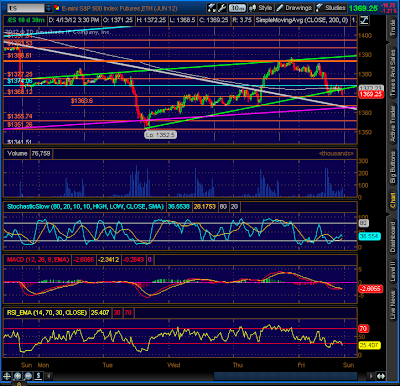Image resolution: width=400 pixels, height=386 pixels.
Task: Click in the ES symbol input field
Action: 25,8
